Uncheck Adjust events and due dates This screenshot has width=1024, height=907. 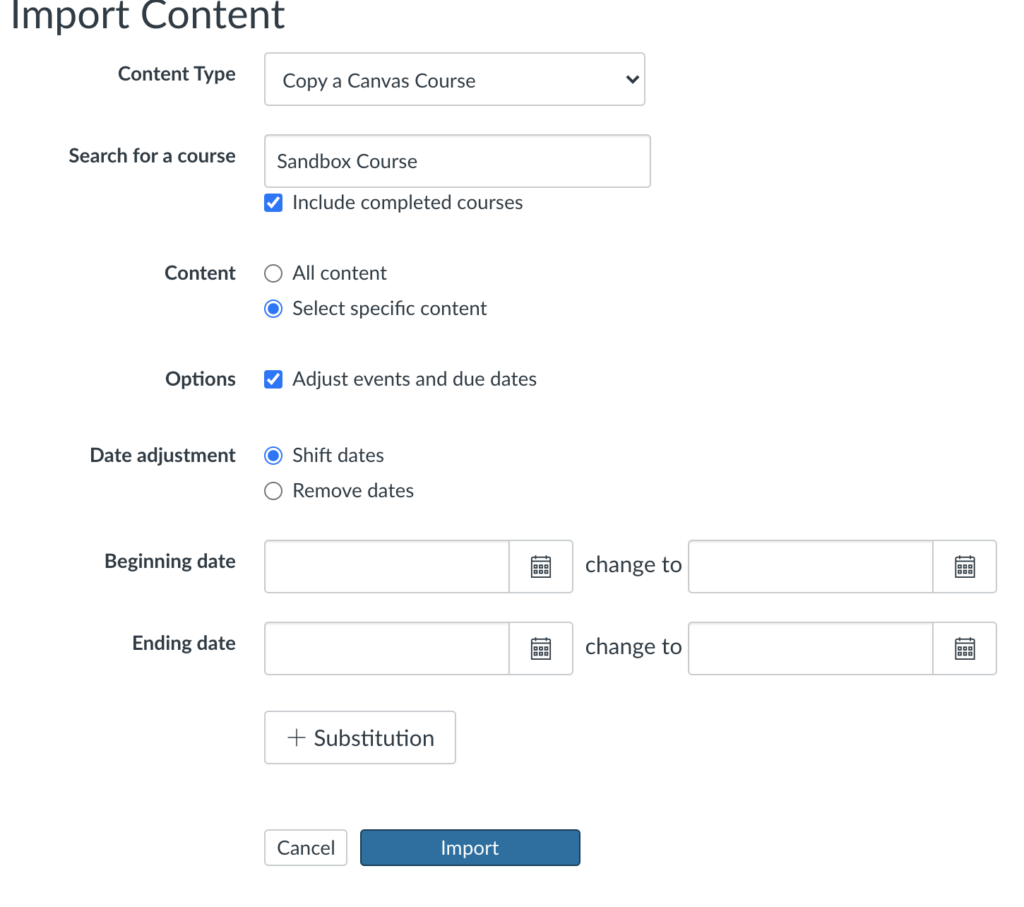click(273, 380)
